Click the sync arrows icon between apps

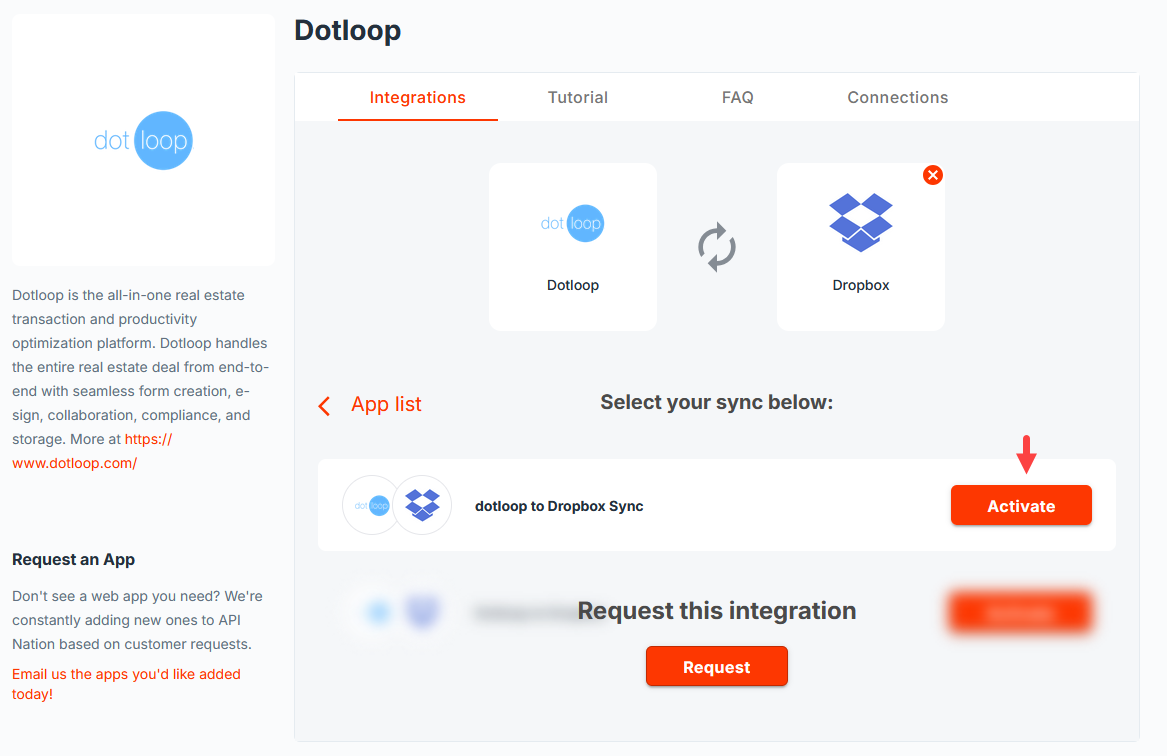click(717, 247)
